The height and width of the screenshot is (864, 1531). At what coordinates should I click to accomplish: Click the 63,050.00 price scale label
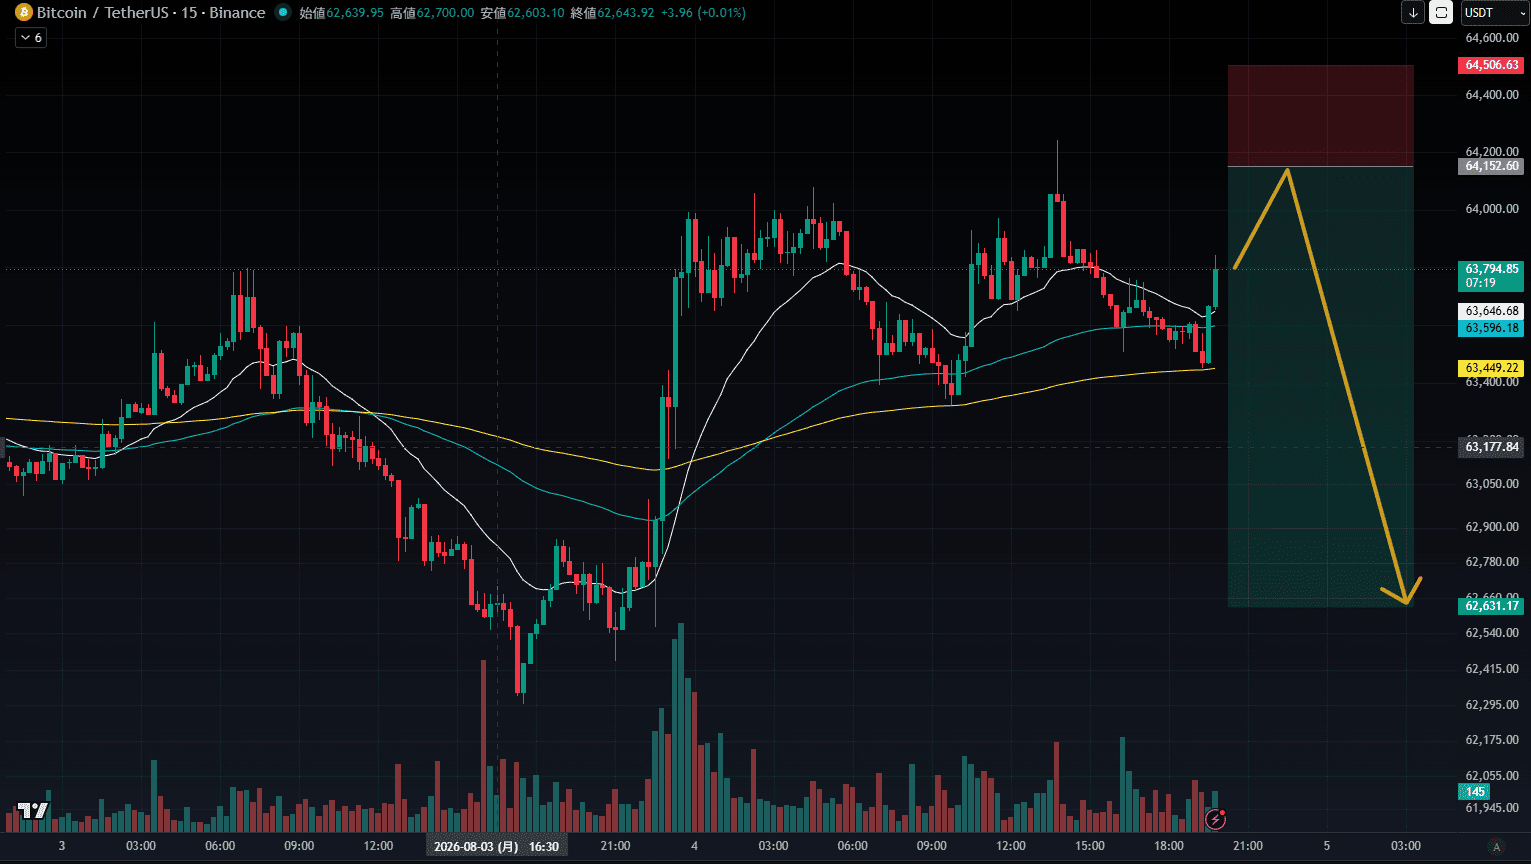pos(1491,484)
